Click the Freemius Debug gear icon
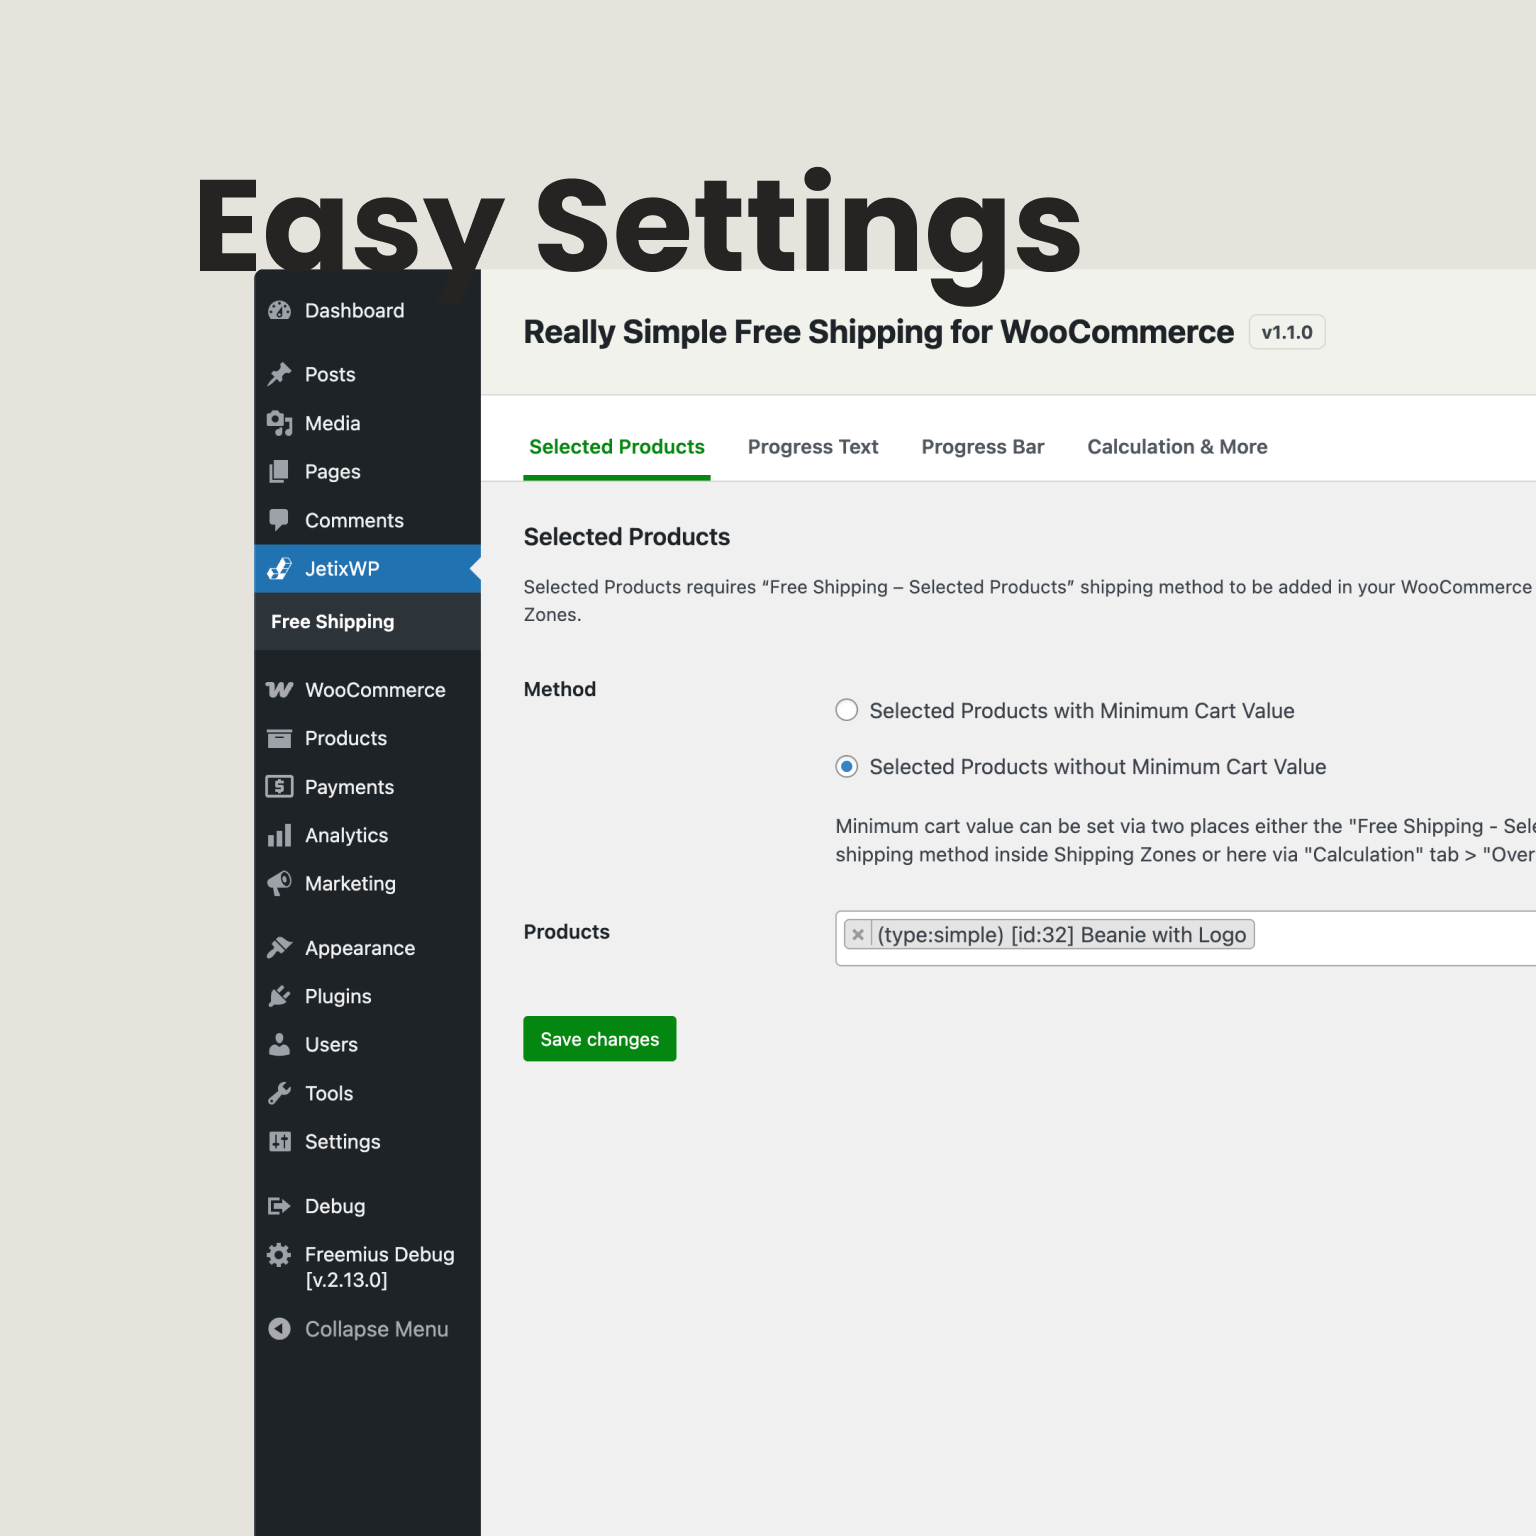The height and width of the screenshot is (1536, 1536). pyautogui.click(x=279, y=1255)
